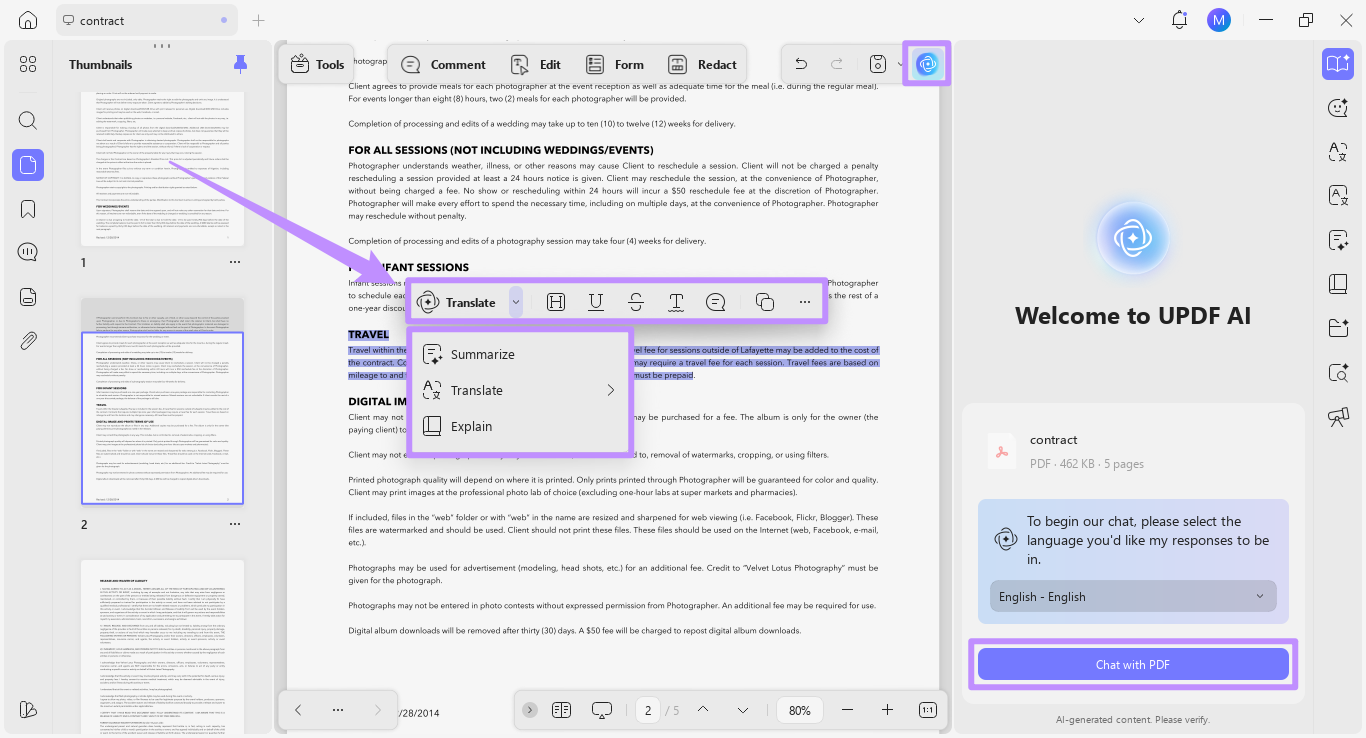Underline the selected text
The height and width of the screenshot is (738, 1366).
pos(596,302)
